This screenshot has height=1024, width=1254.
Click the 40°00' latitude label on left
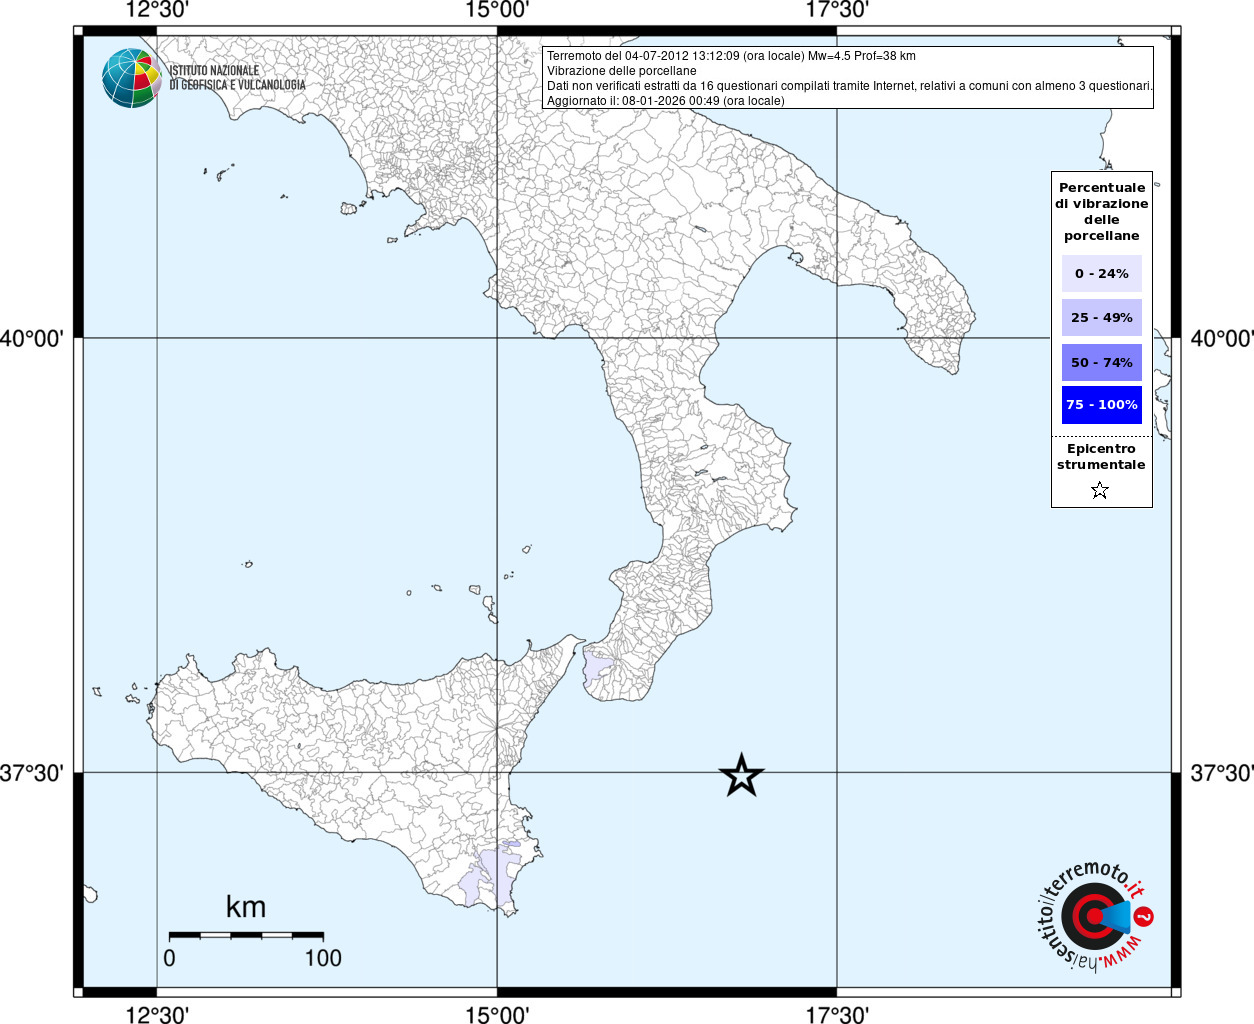point(31,339)
